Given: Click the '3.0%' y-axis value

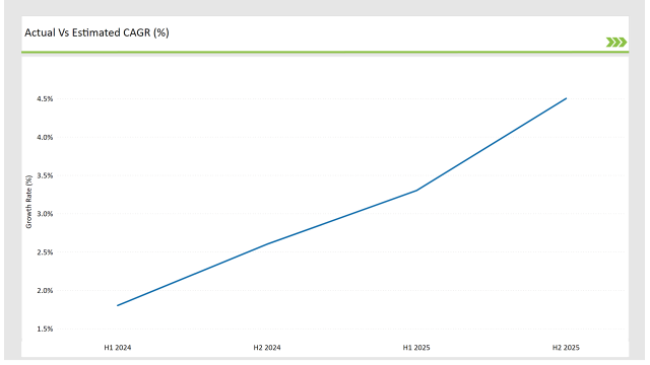Looking at the screenshot, I should pyautogui.click(x=45, y=214).
